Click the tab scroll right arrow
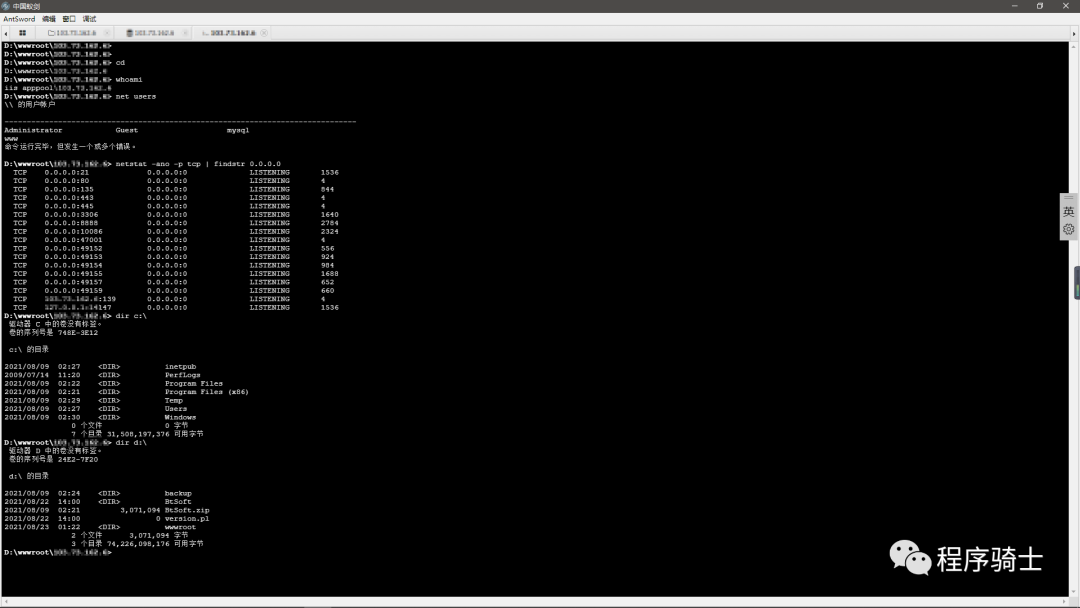This screenshot has height=608, width=1080. (1072, 33)
